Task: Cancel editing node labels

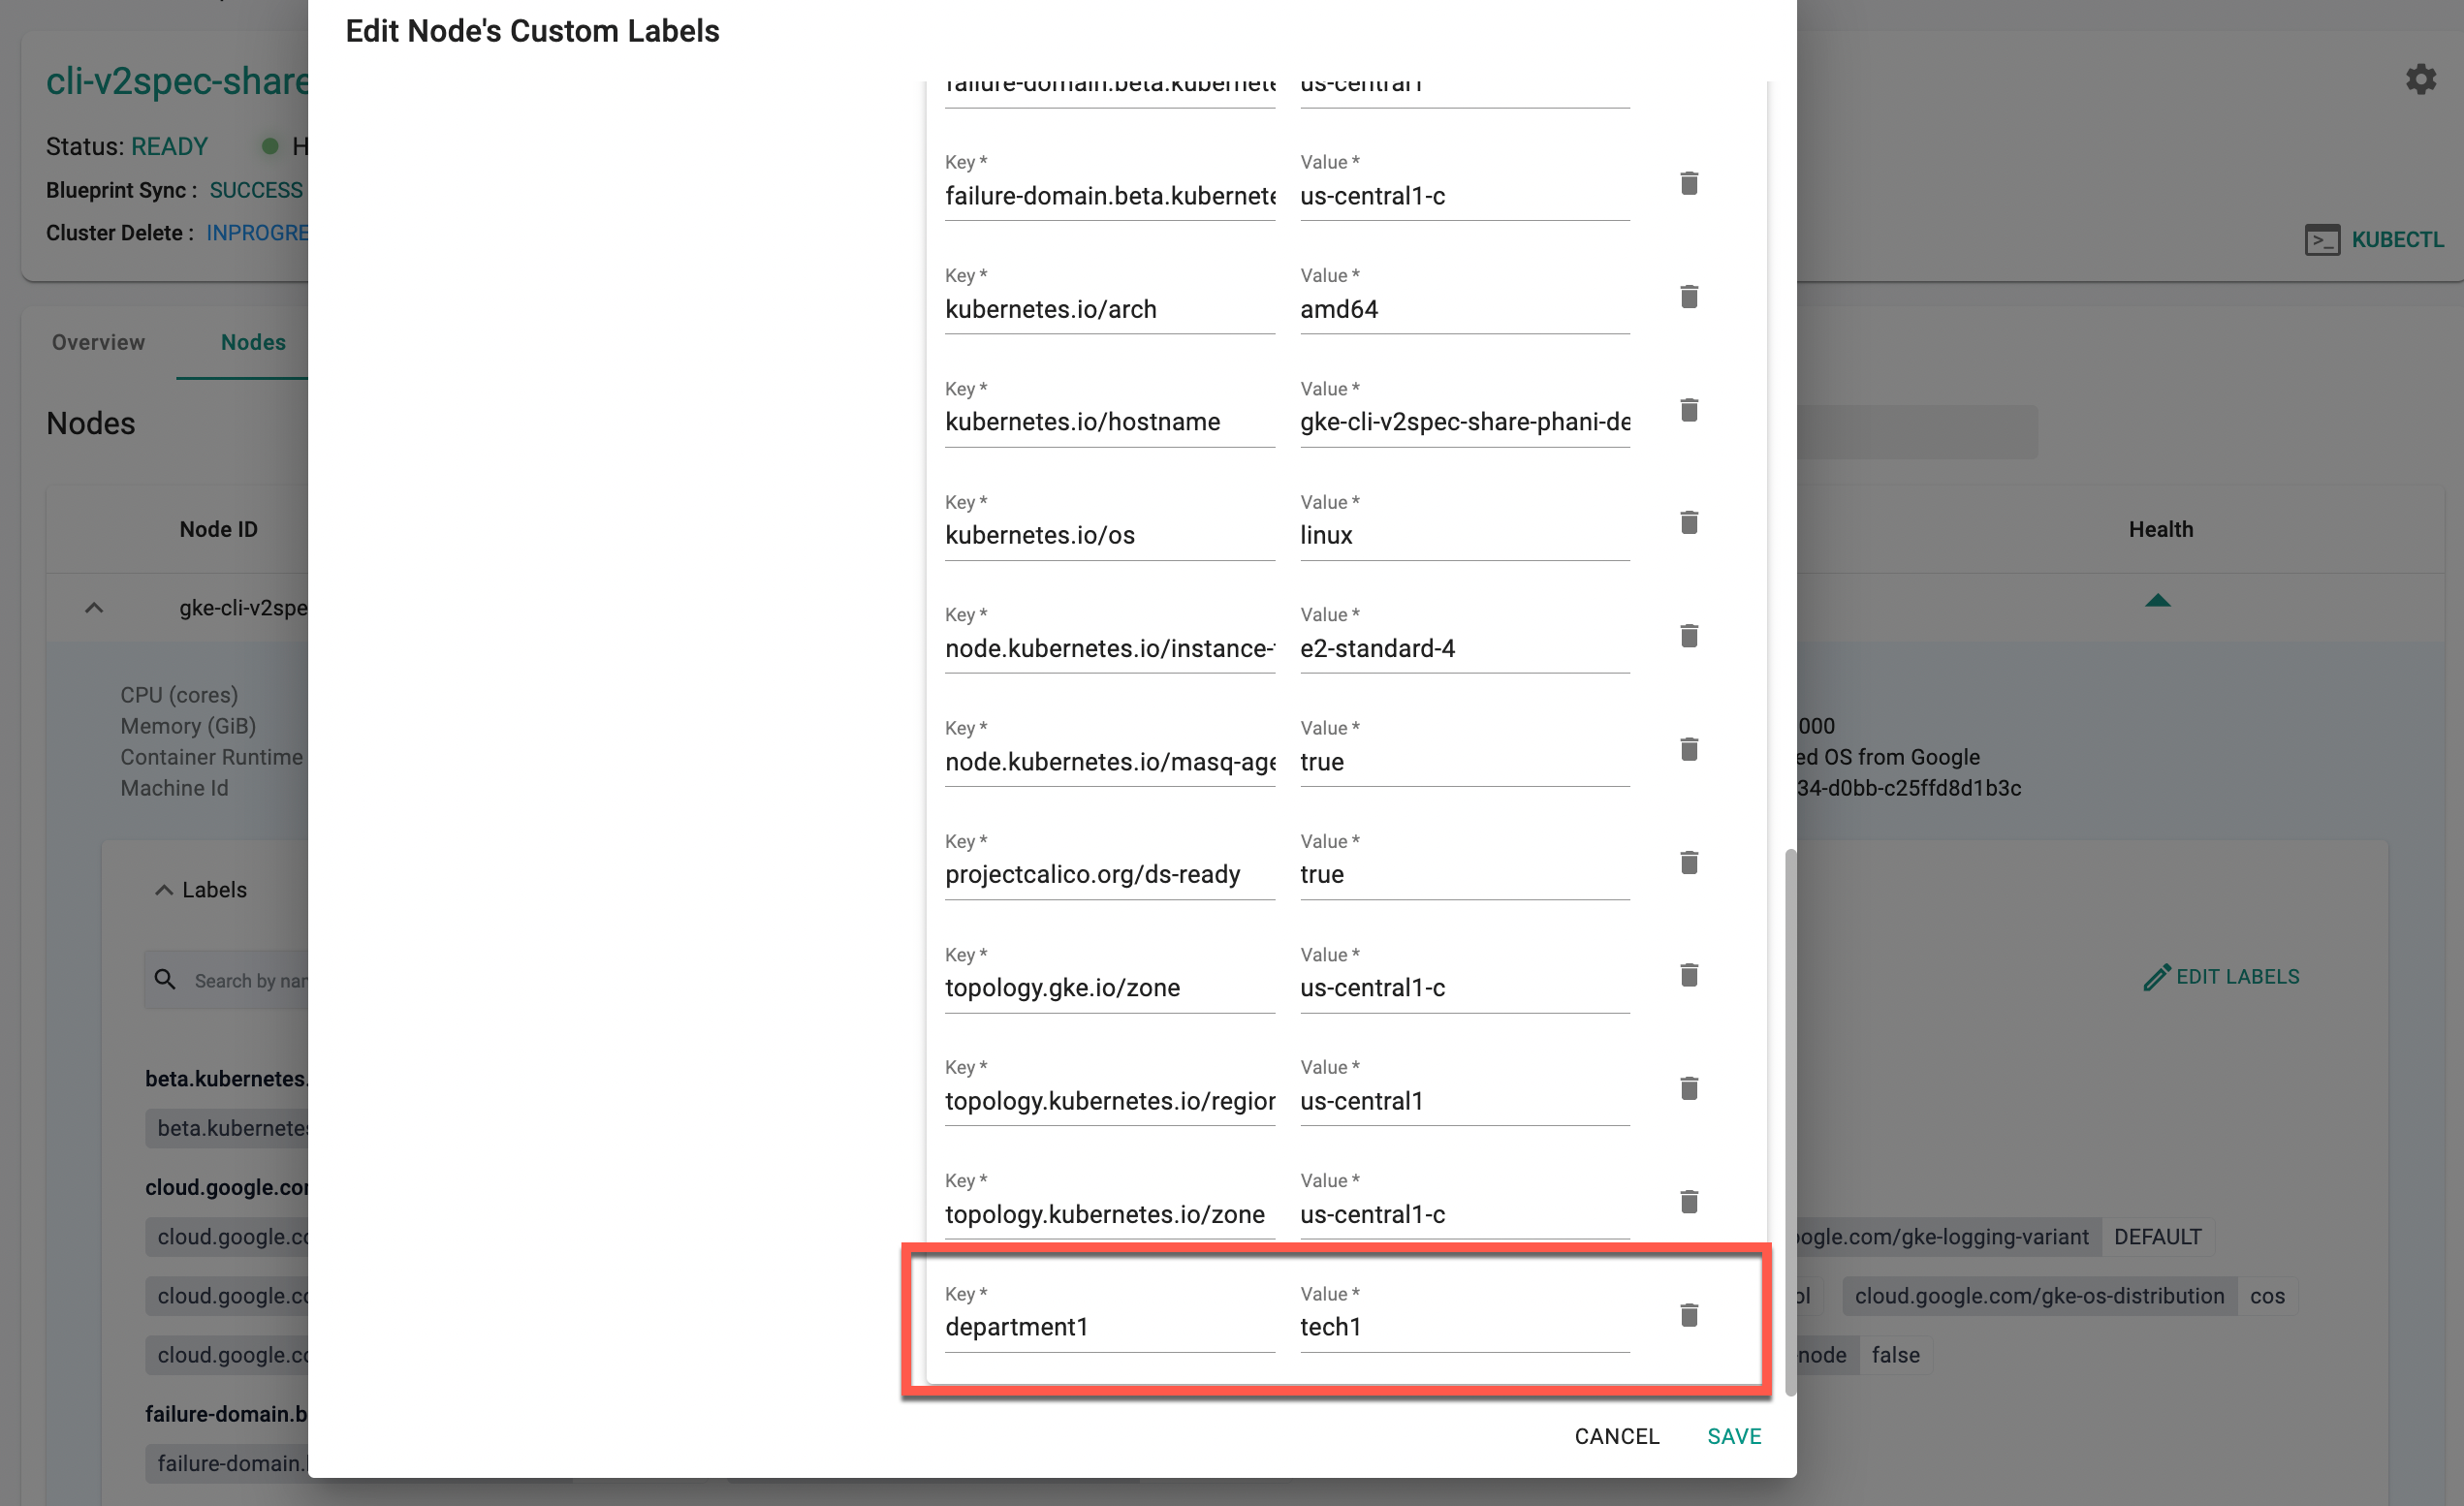Action: [x=1616, y=1436]
